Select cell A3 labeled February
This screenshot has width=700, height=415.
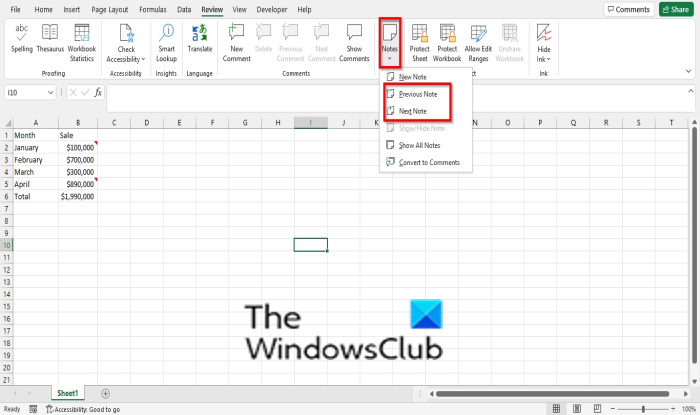36,160
